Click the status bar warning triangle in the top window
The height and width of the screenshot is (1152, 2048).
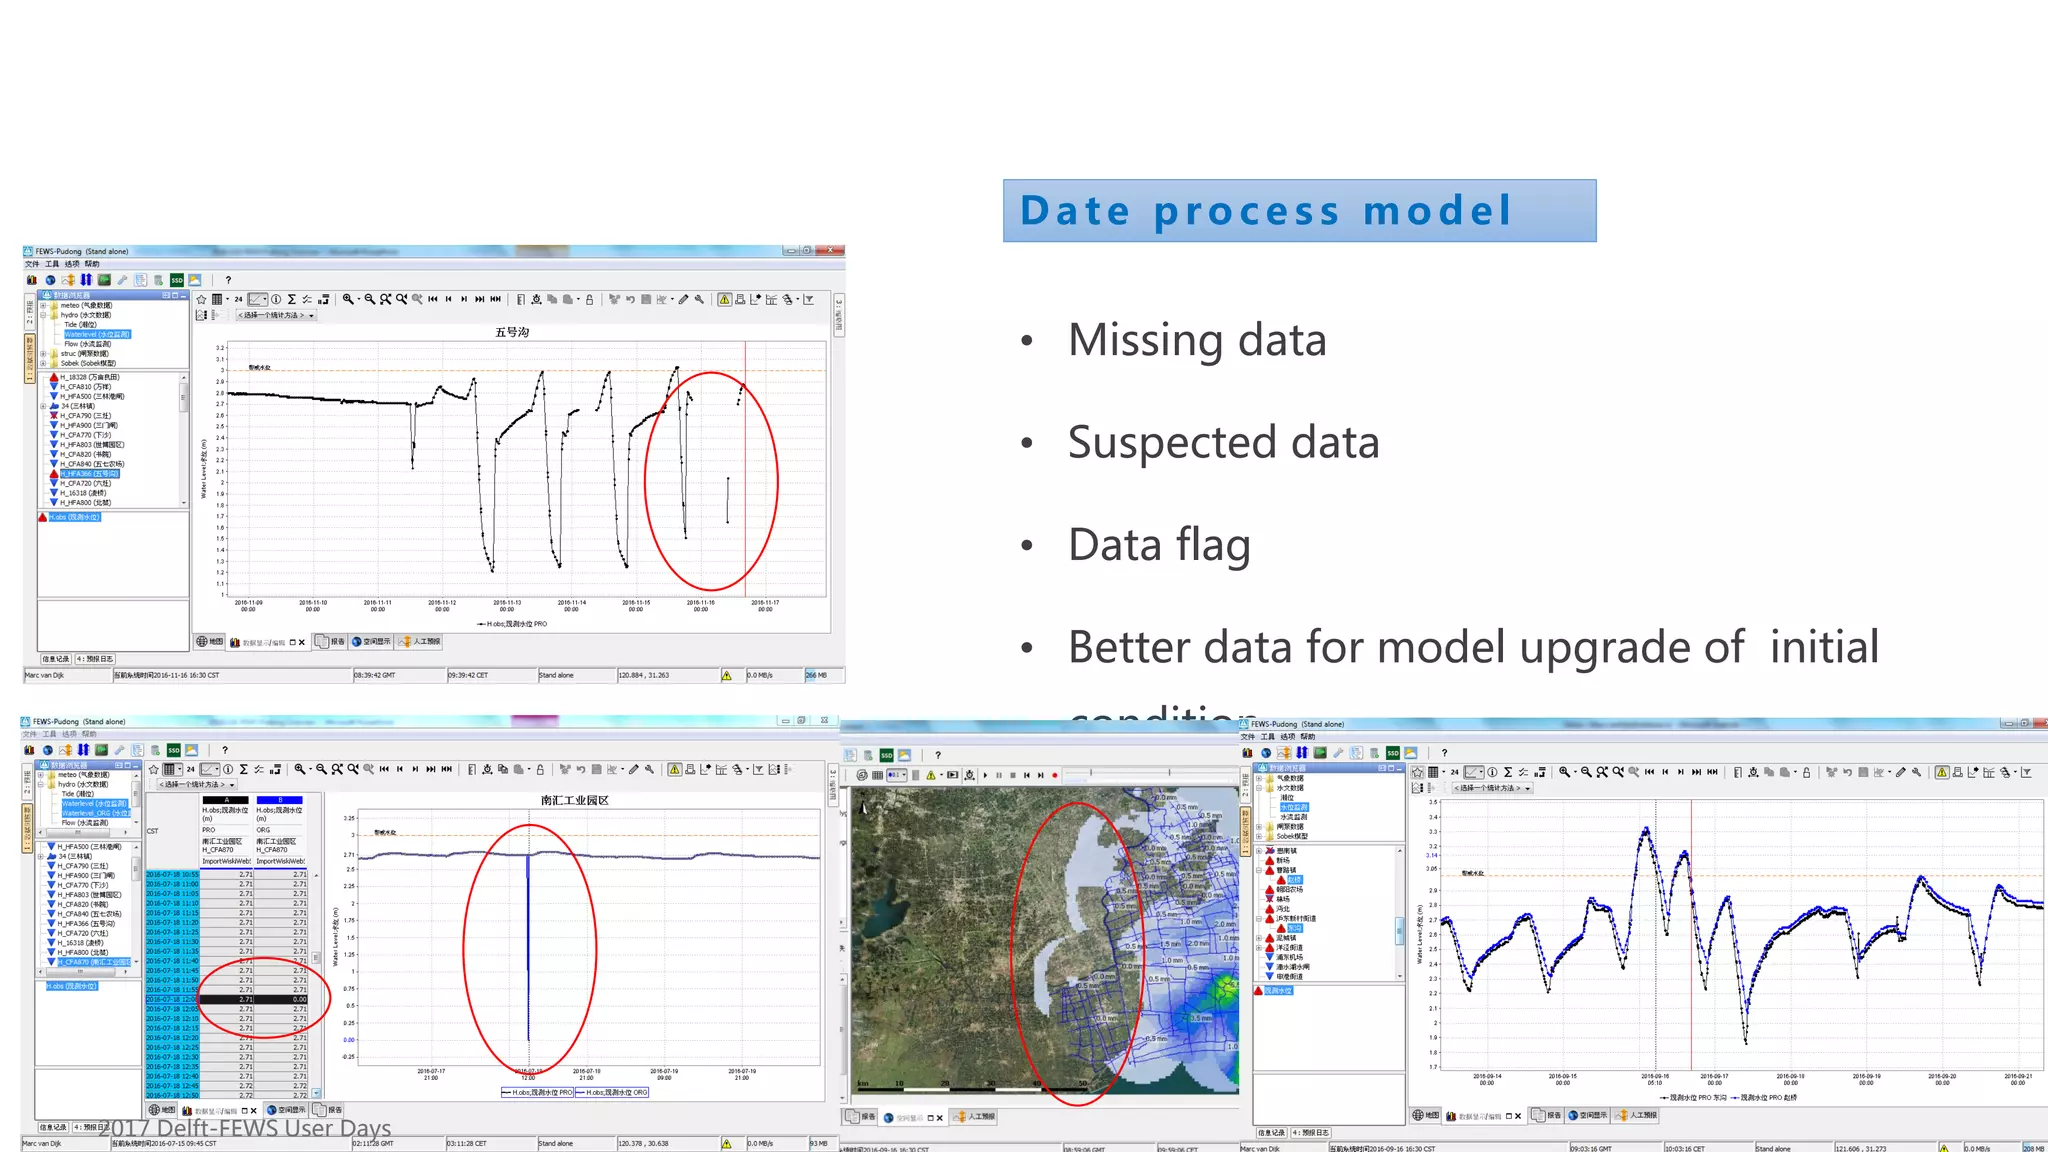click(x=726, y=675)
